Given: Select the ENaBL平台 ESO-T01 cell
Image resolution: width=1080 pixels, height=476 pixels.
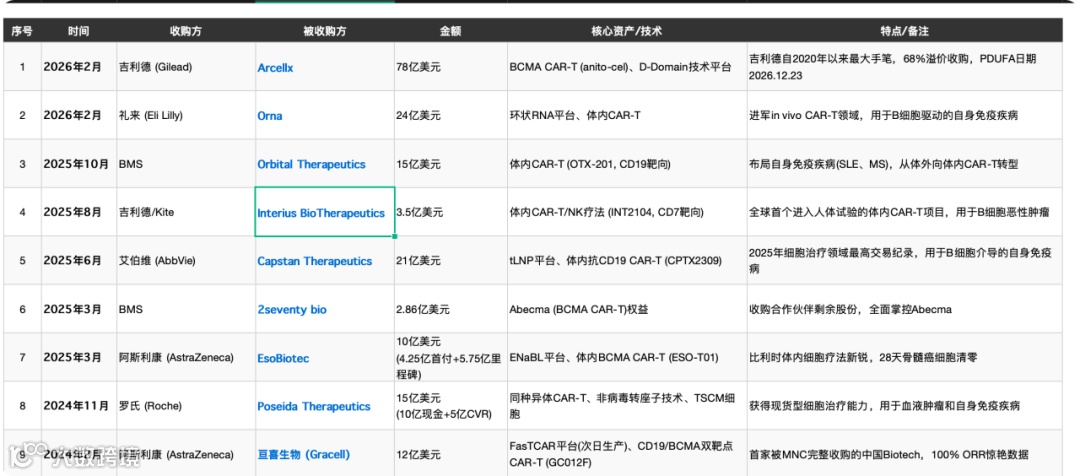Looking at the screenshot, I should click(x=627, y=358).
